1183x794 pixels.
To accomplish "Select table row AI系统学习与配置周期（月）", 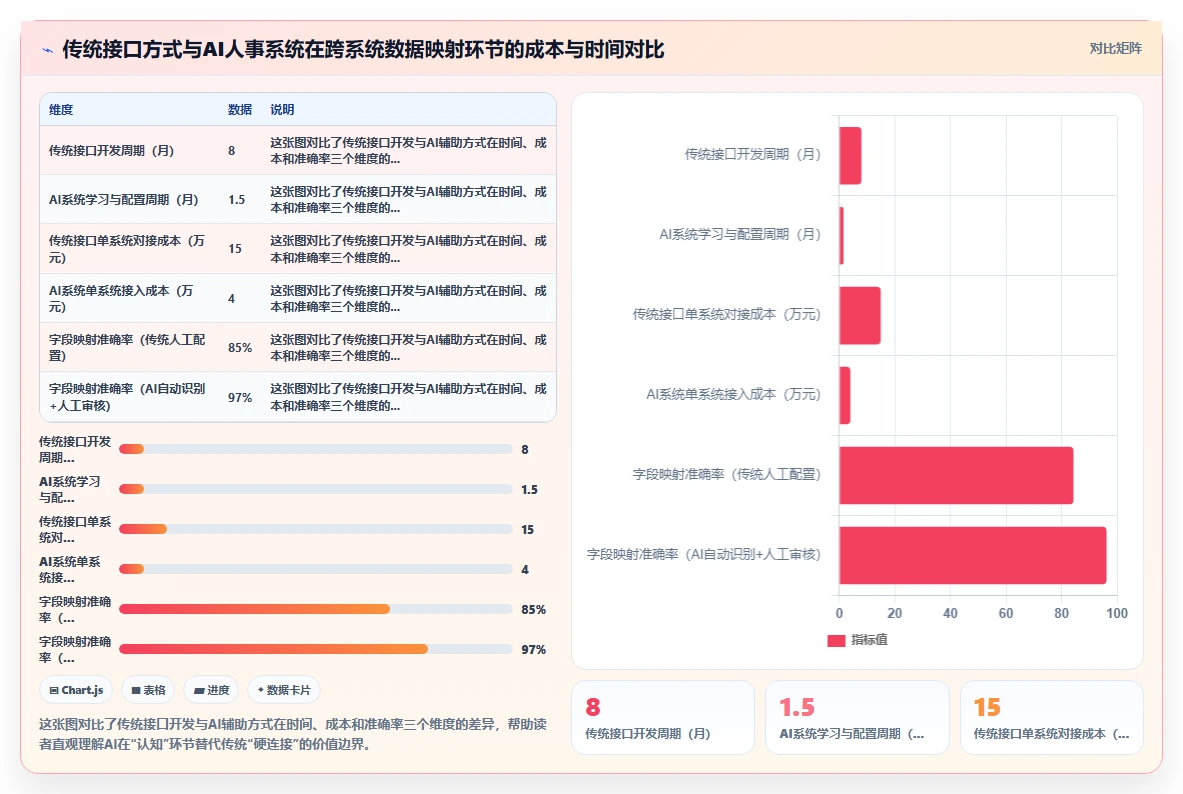I will [298, 199].
